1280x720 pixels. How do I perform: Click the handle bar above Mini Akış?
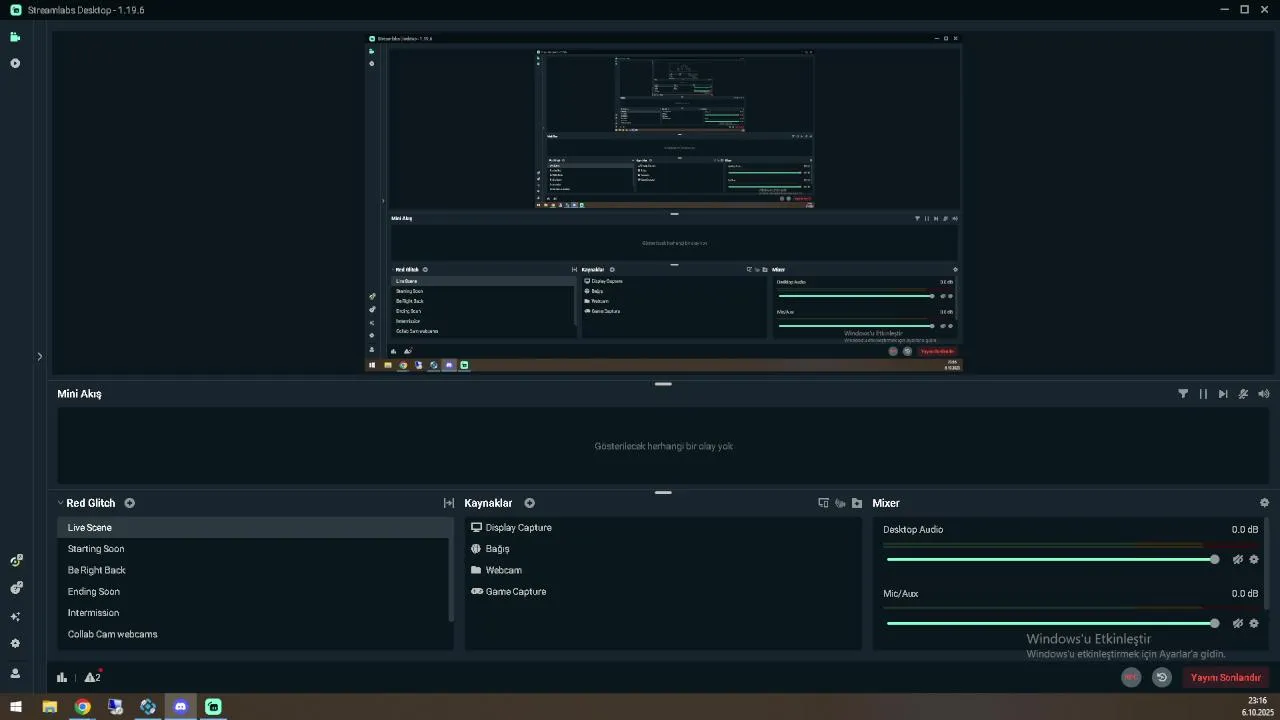(x=663, y=384)
